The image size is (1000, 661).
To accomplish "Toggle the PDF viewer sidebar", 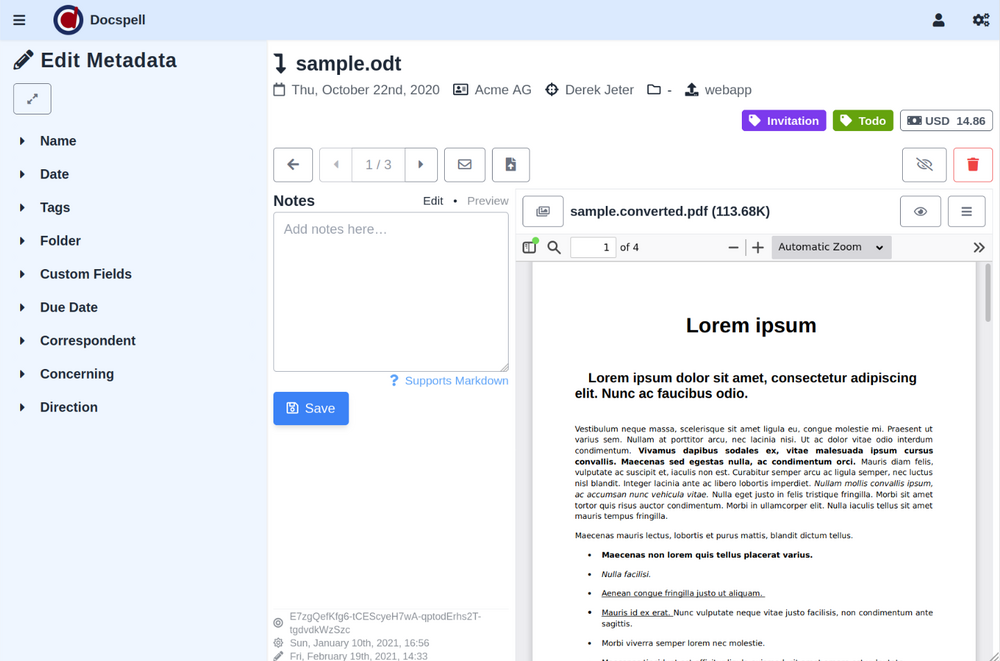I will (530, 247).
